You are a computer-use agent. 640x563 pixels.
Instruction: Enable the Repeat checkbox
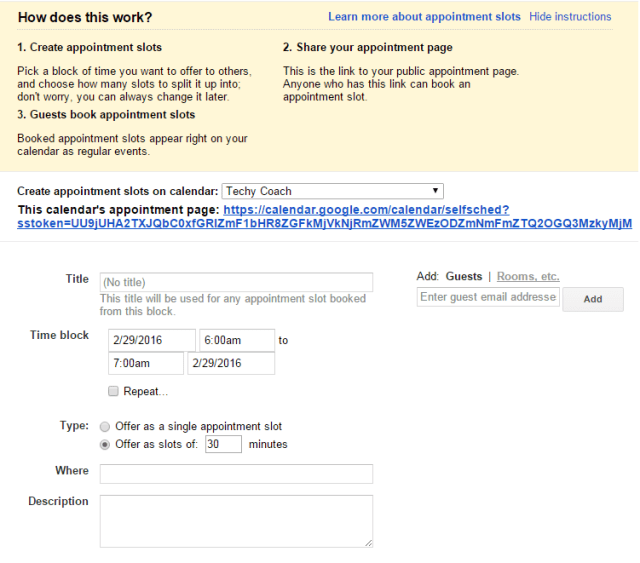click(114, 391)
